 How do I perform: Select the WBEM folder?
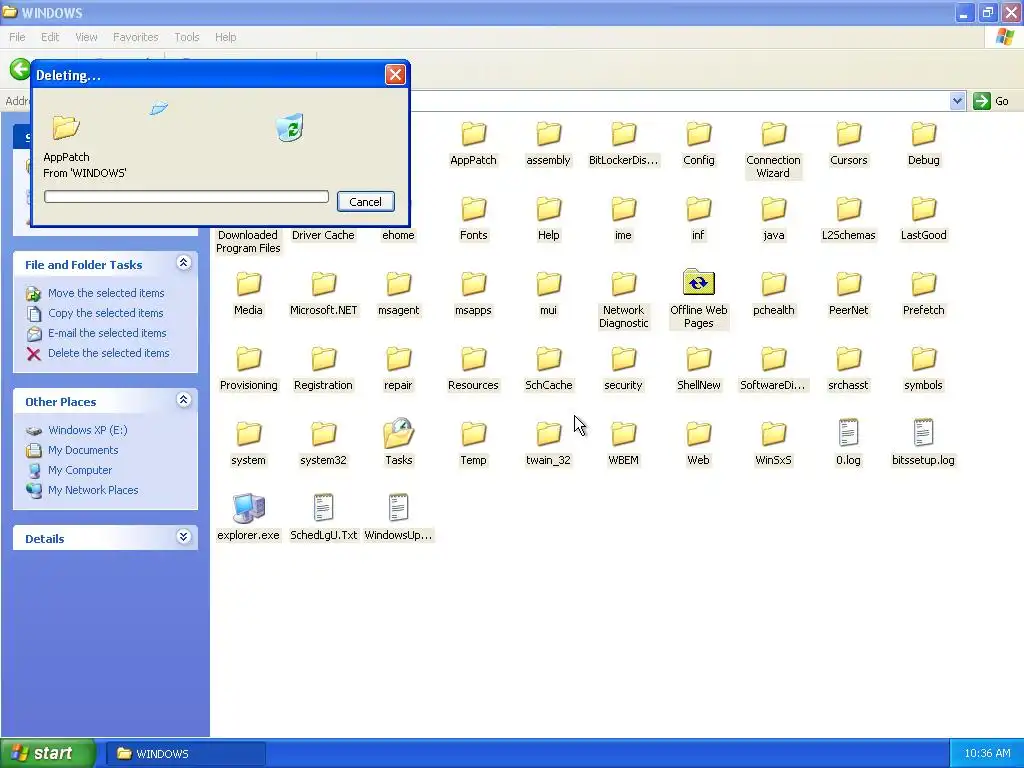click(624, 444)
